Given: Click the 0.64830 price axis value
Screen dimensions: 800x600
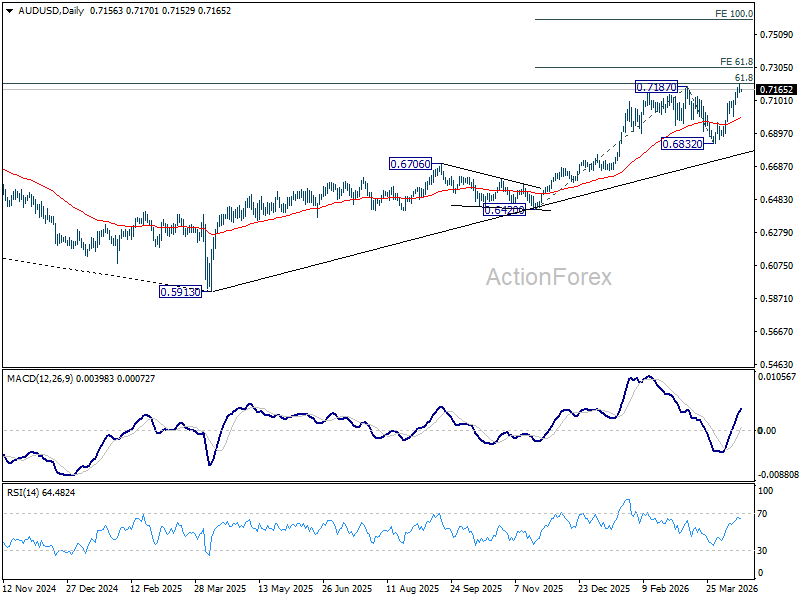Looking at the screenshot, I should tap(777, 199).
